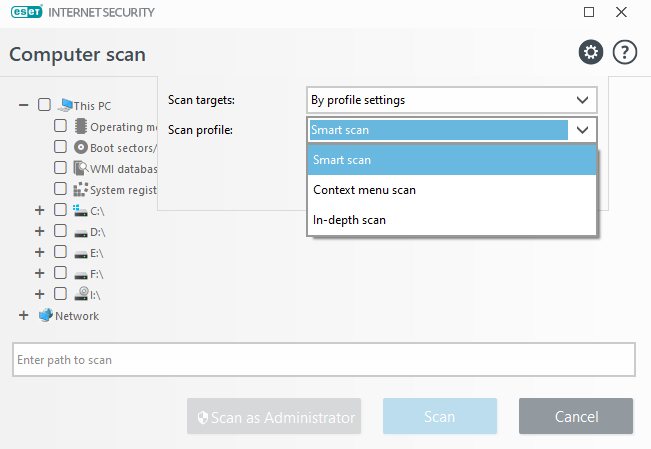Click the Scan targets label text

pos(201,100)
